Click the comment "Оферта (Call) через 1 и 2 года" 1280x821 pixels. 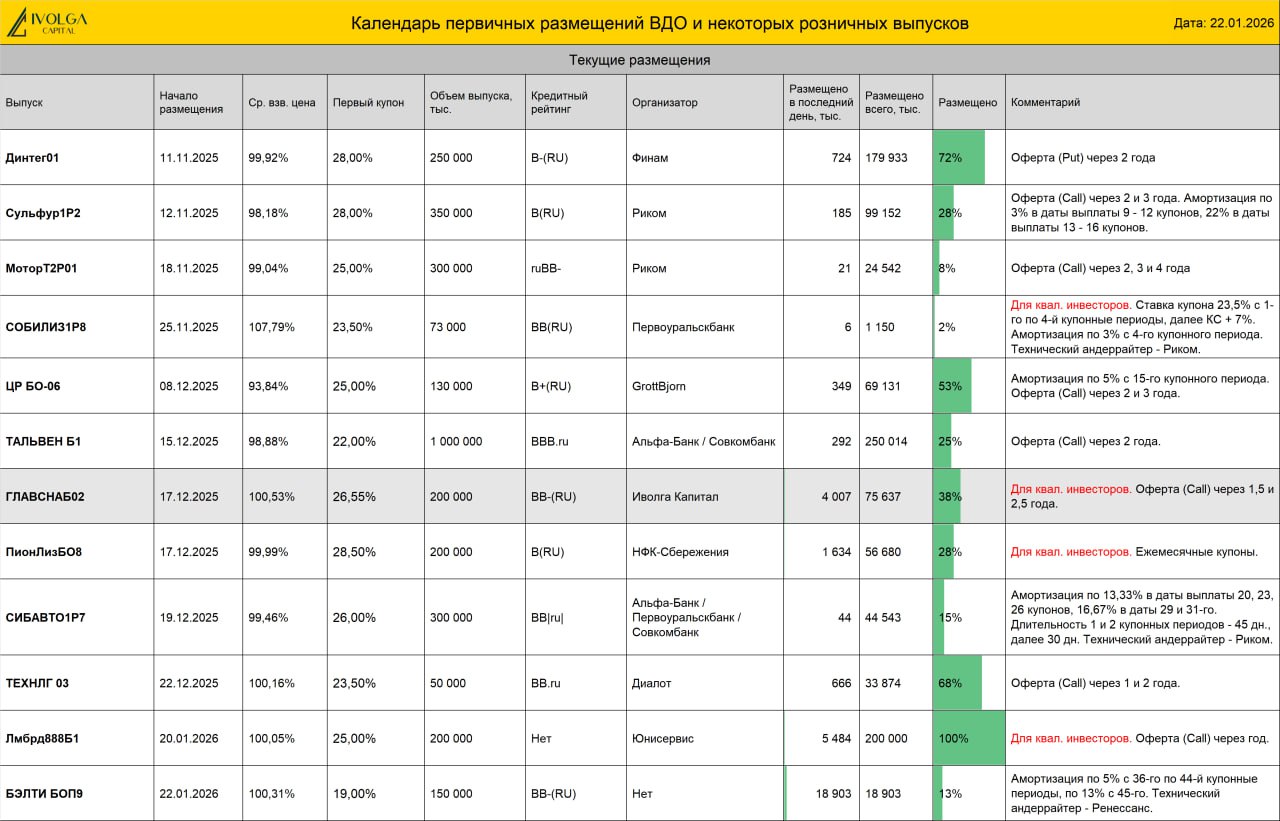coord(1095,683)
